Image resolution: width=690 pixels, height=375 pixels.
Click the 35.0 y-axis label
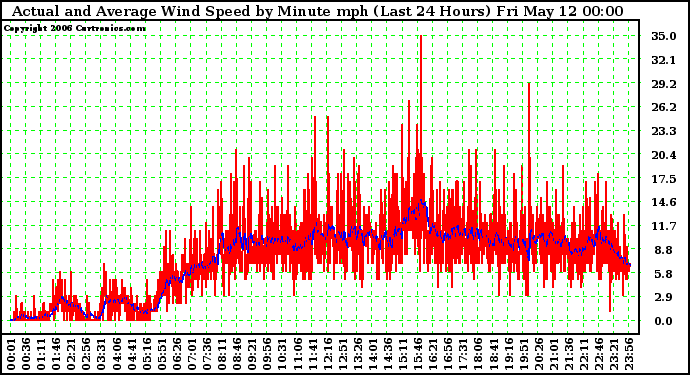(x=664, y=36)
